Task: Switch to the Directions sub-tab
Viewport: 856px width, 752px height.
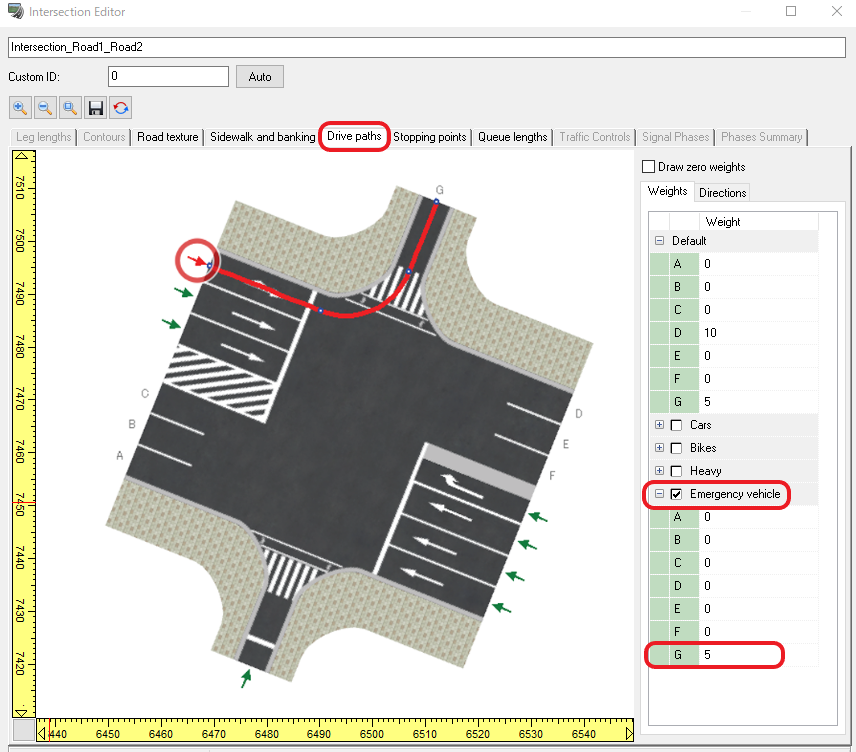Action: pyautogui.click(x=722, y=193)
